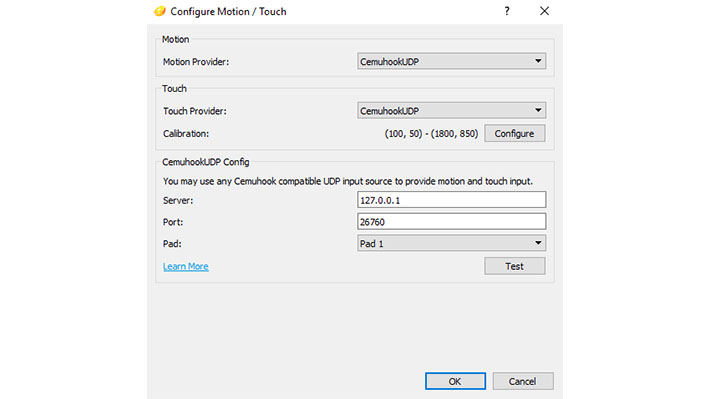Confirm settings with the OK button

point(455,381)
